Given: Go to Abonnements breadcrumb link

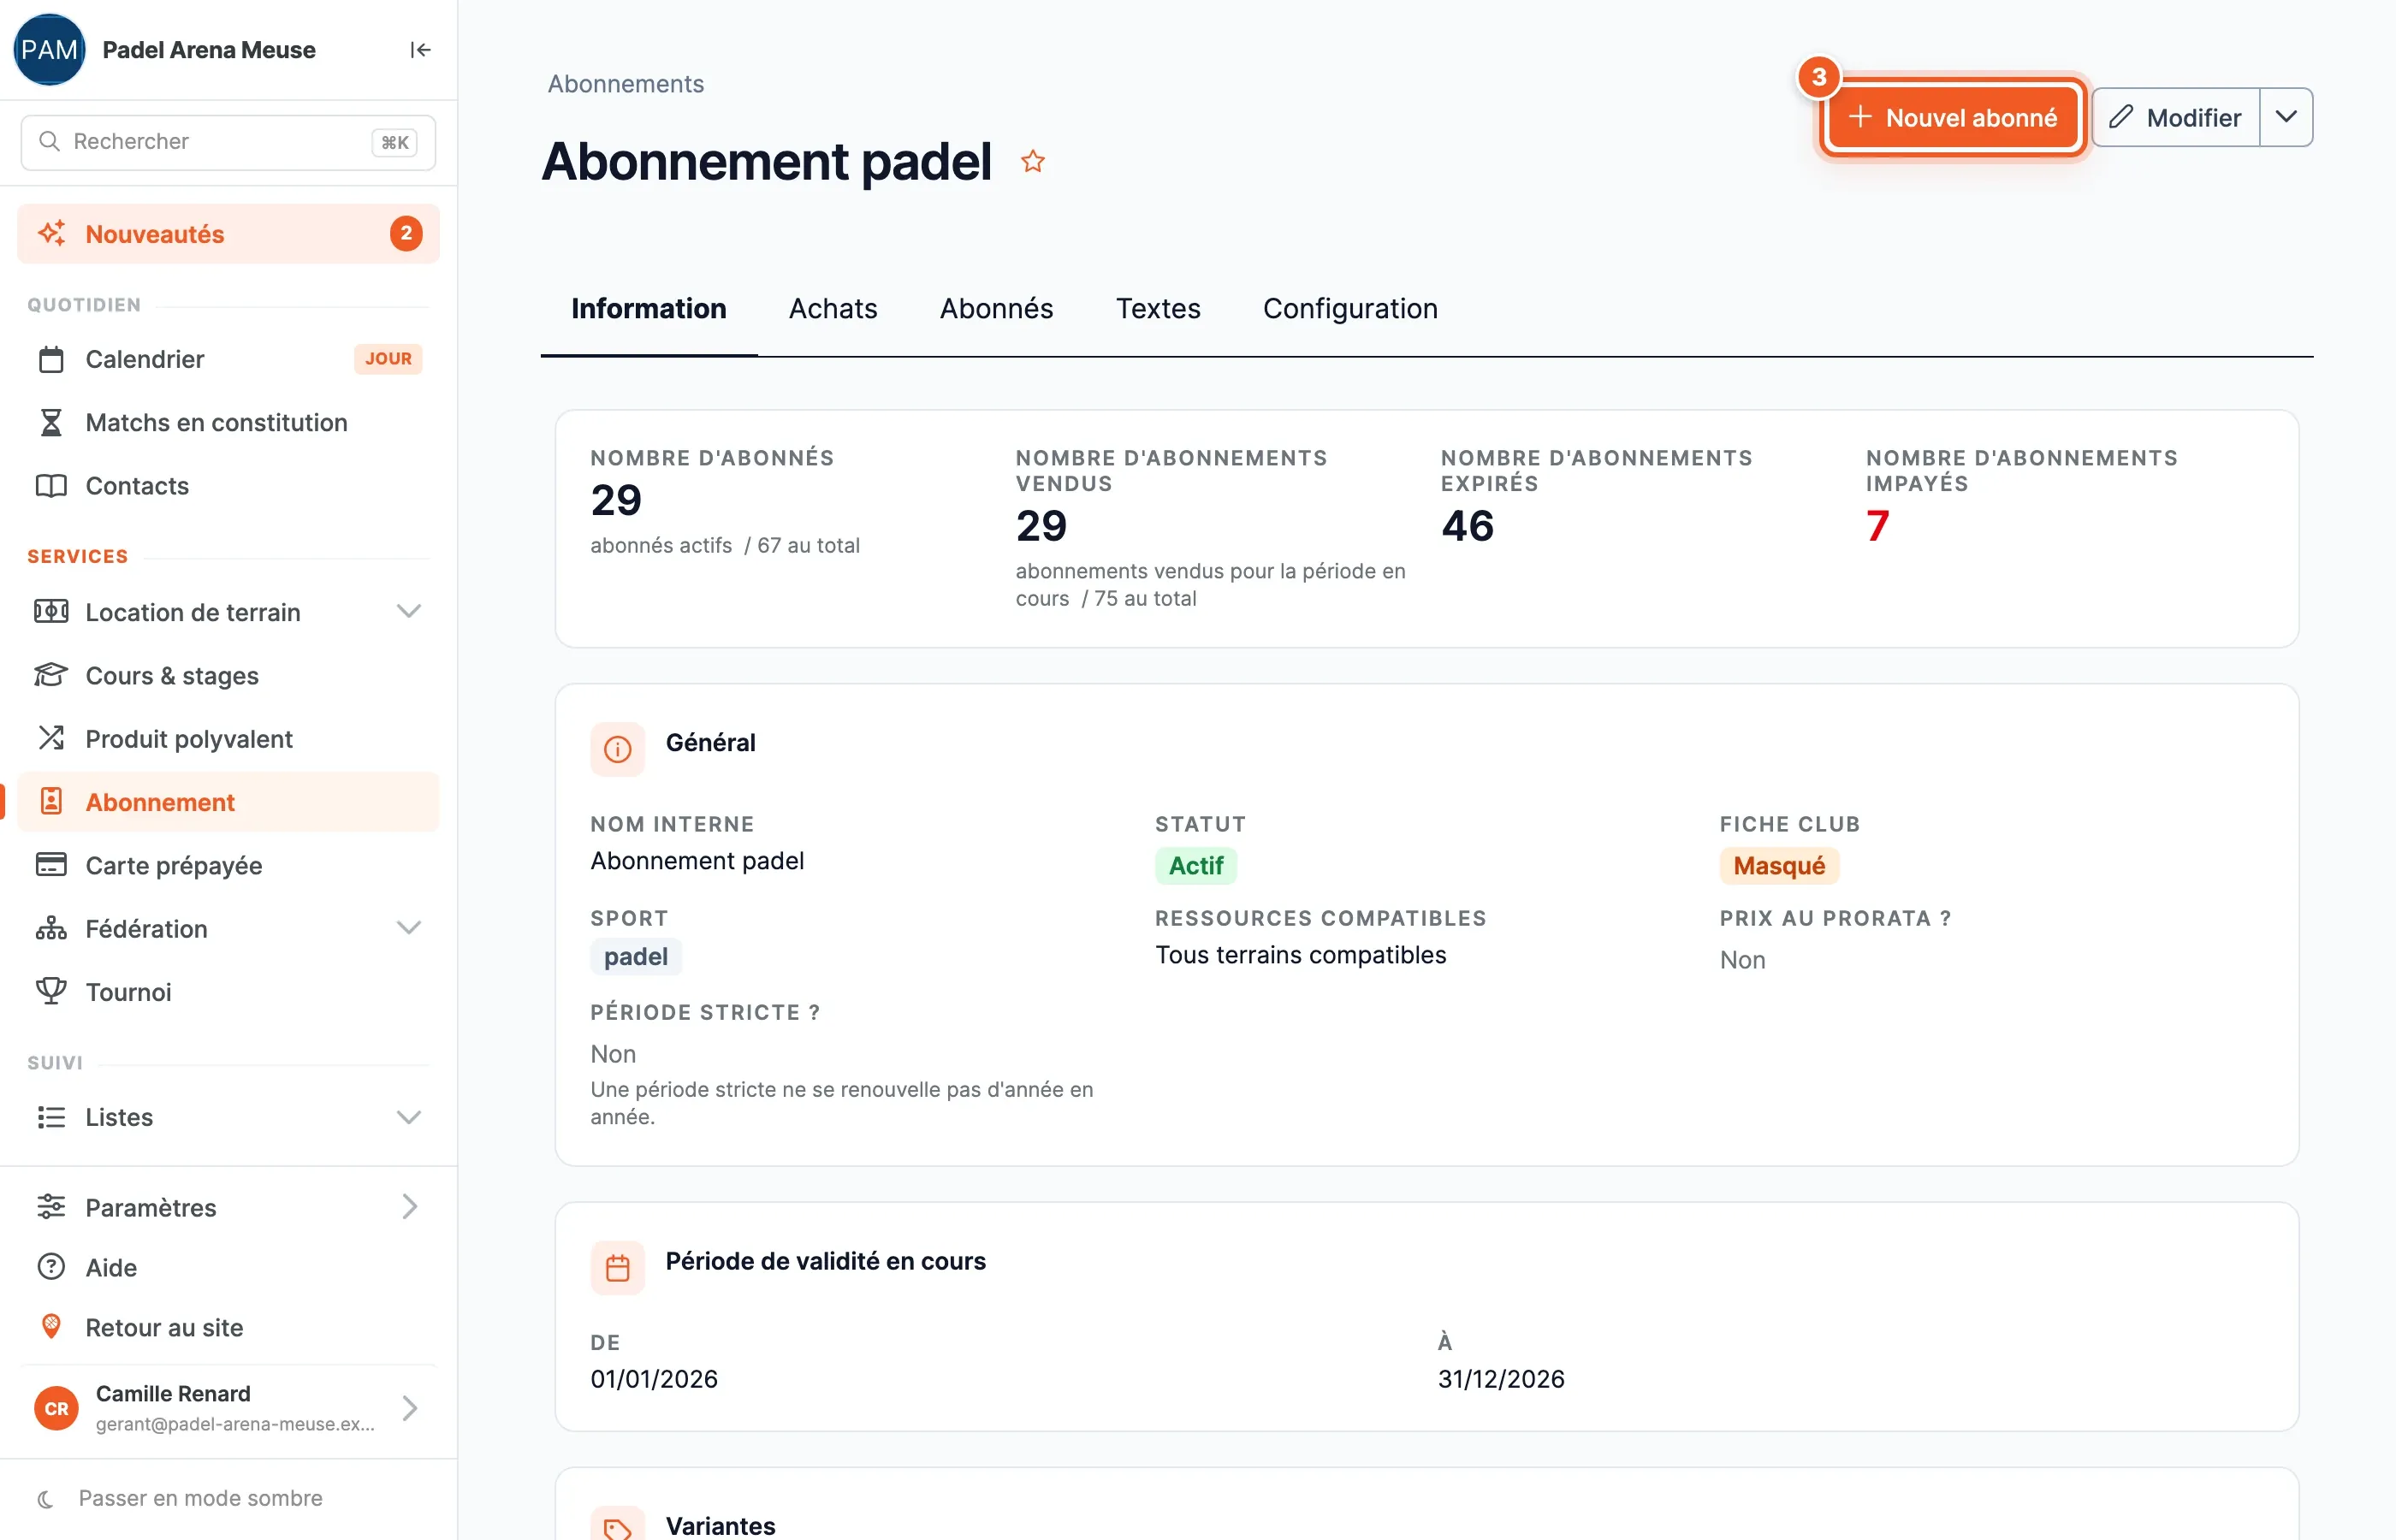Looking at the screenshot, I should 626,84.
